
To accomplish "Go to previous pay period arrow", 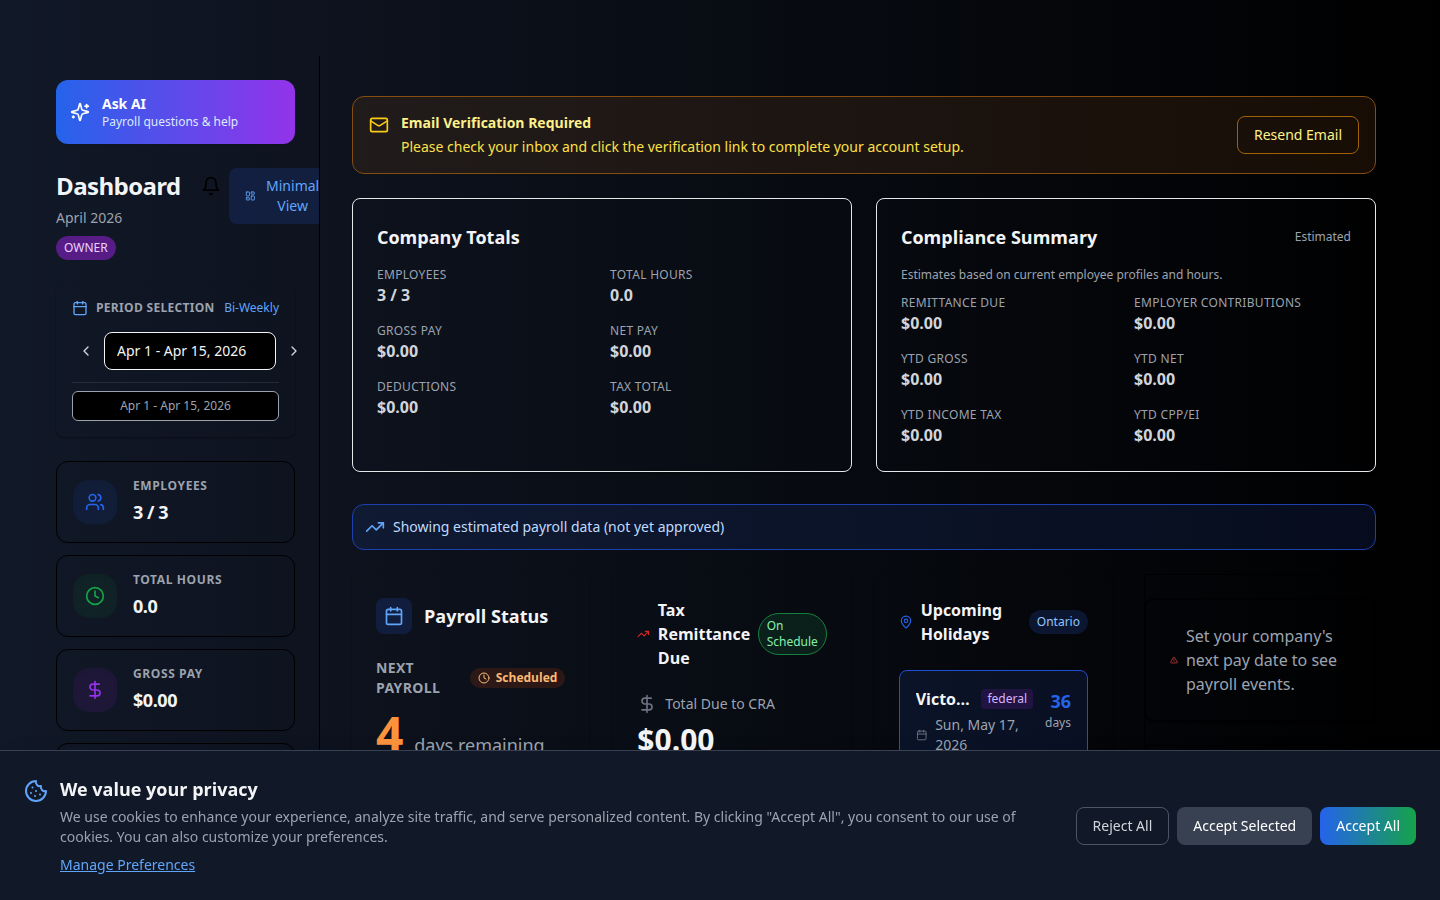I will tap(86, 351).
